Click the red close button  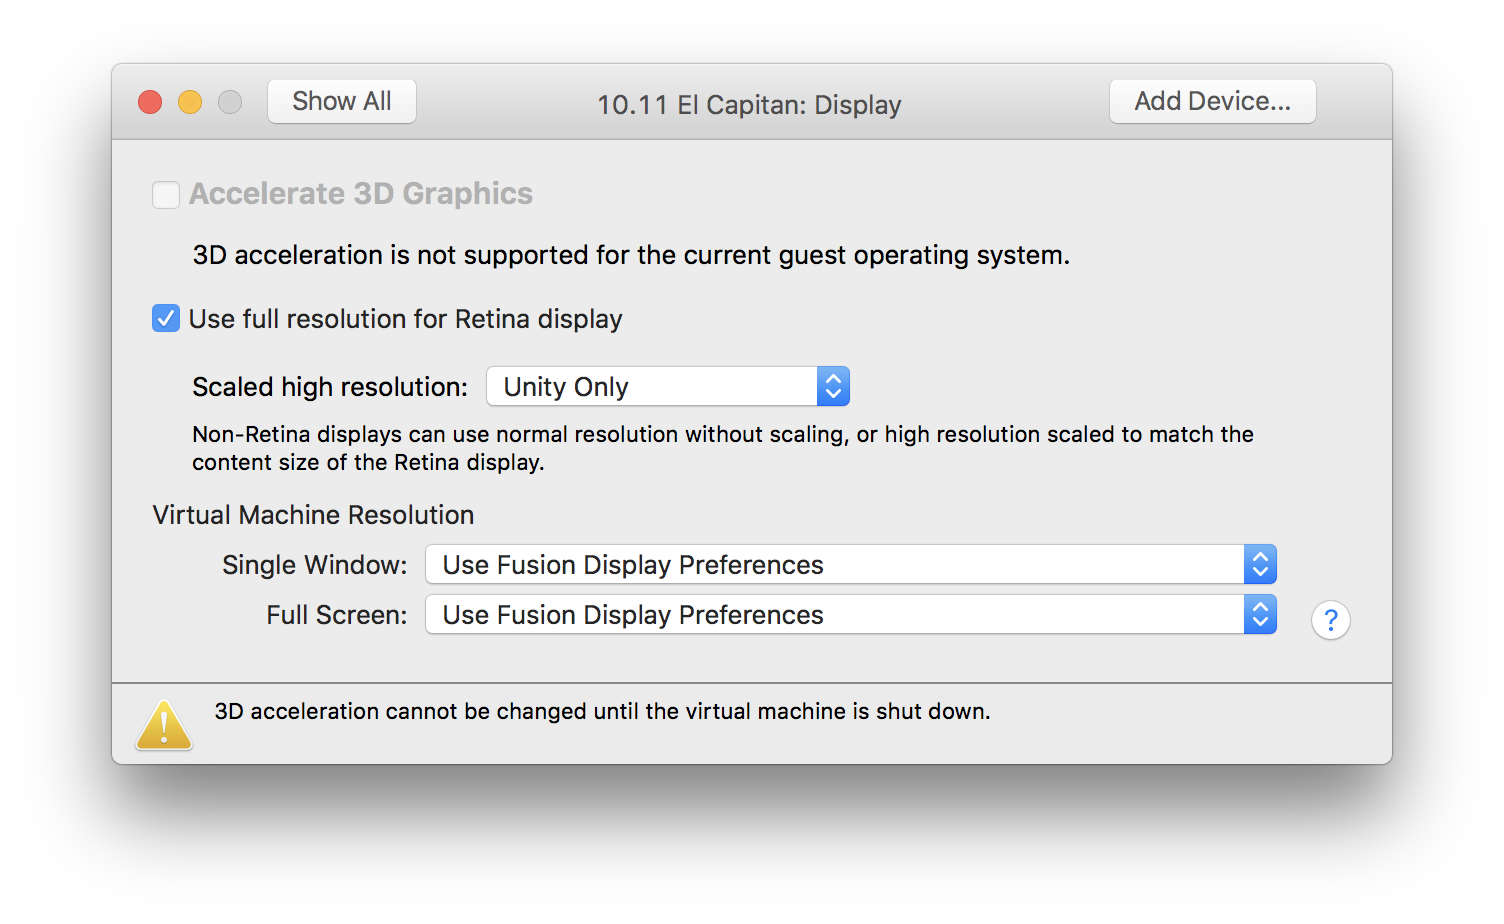(149, 102)
